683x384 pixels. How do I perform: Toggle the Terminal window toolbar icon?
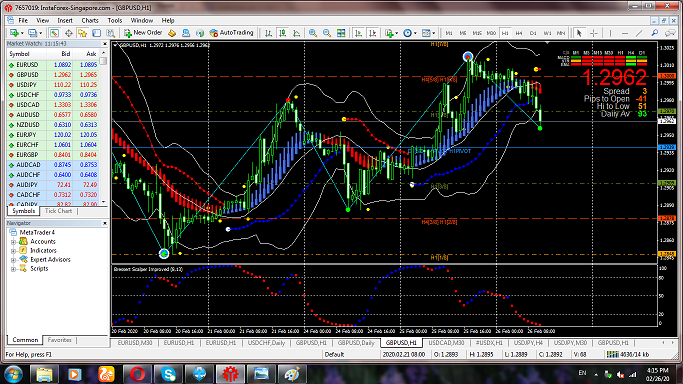pyautogui.click(x=96, y=33)
